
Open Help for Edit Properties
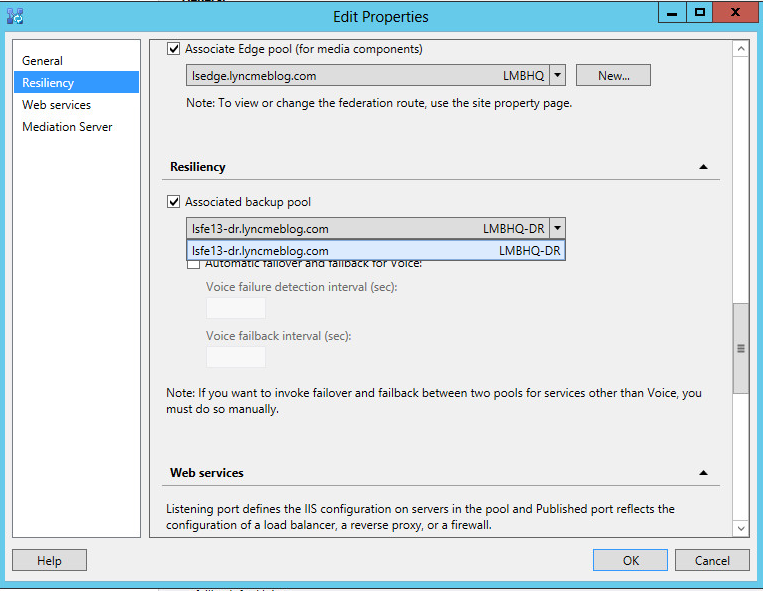(49, 560)
